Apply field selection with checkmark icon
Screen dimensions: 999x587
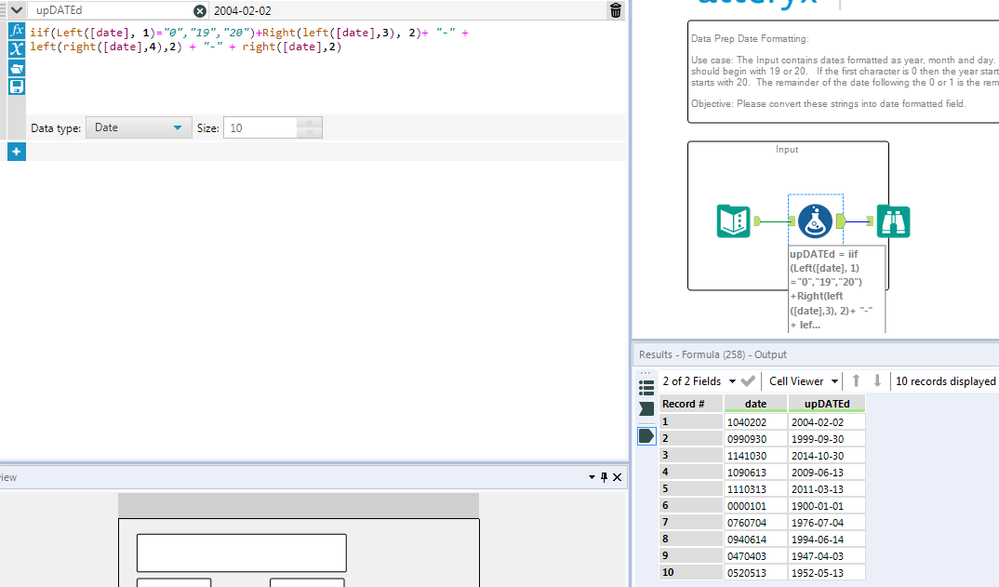coord(748,381)
